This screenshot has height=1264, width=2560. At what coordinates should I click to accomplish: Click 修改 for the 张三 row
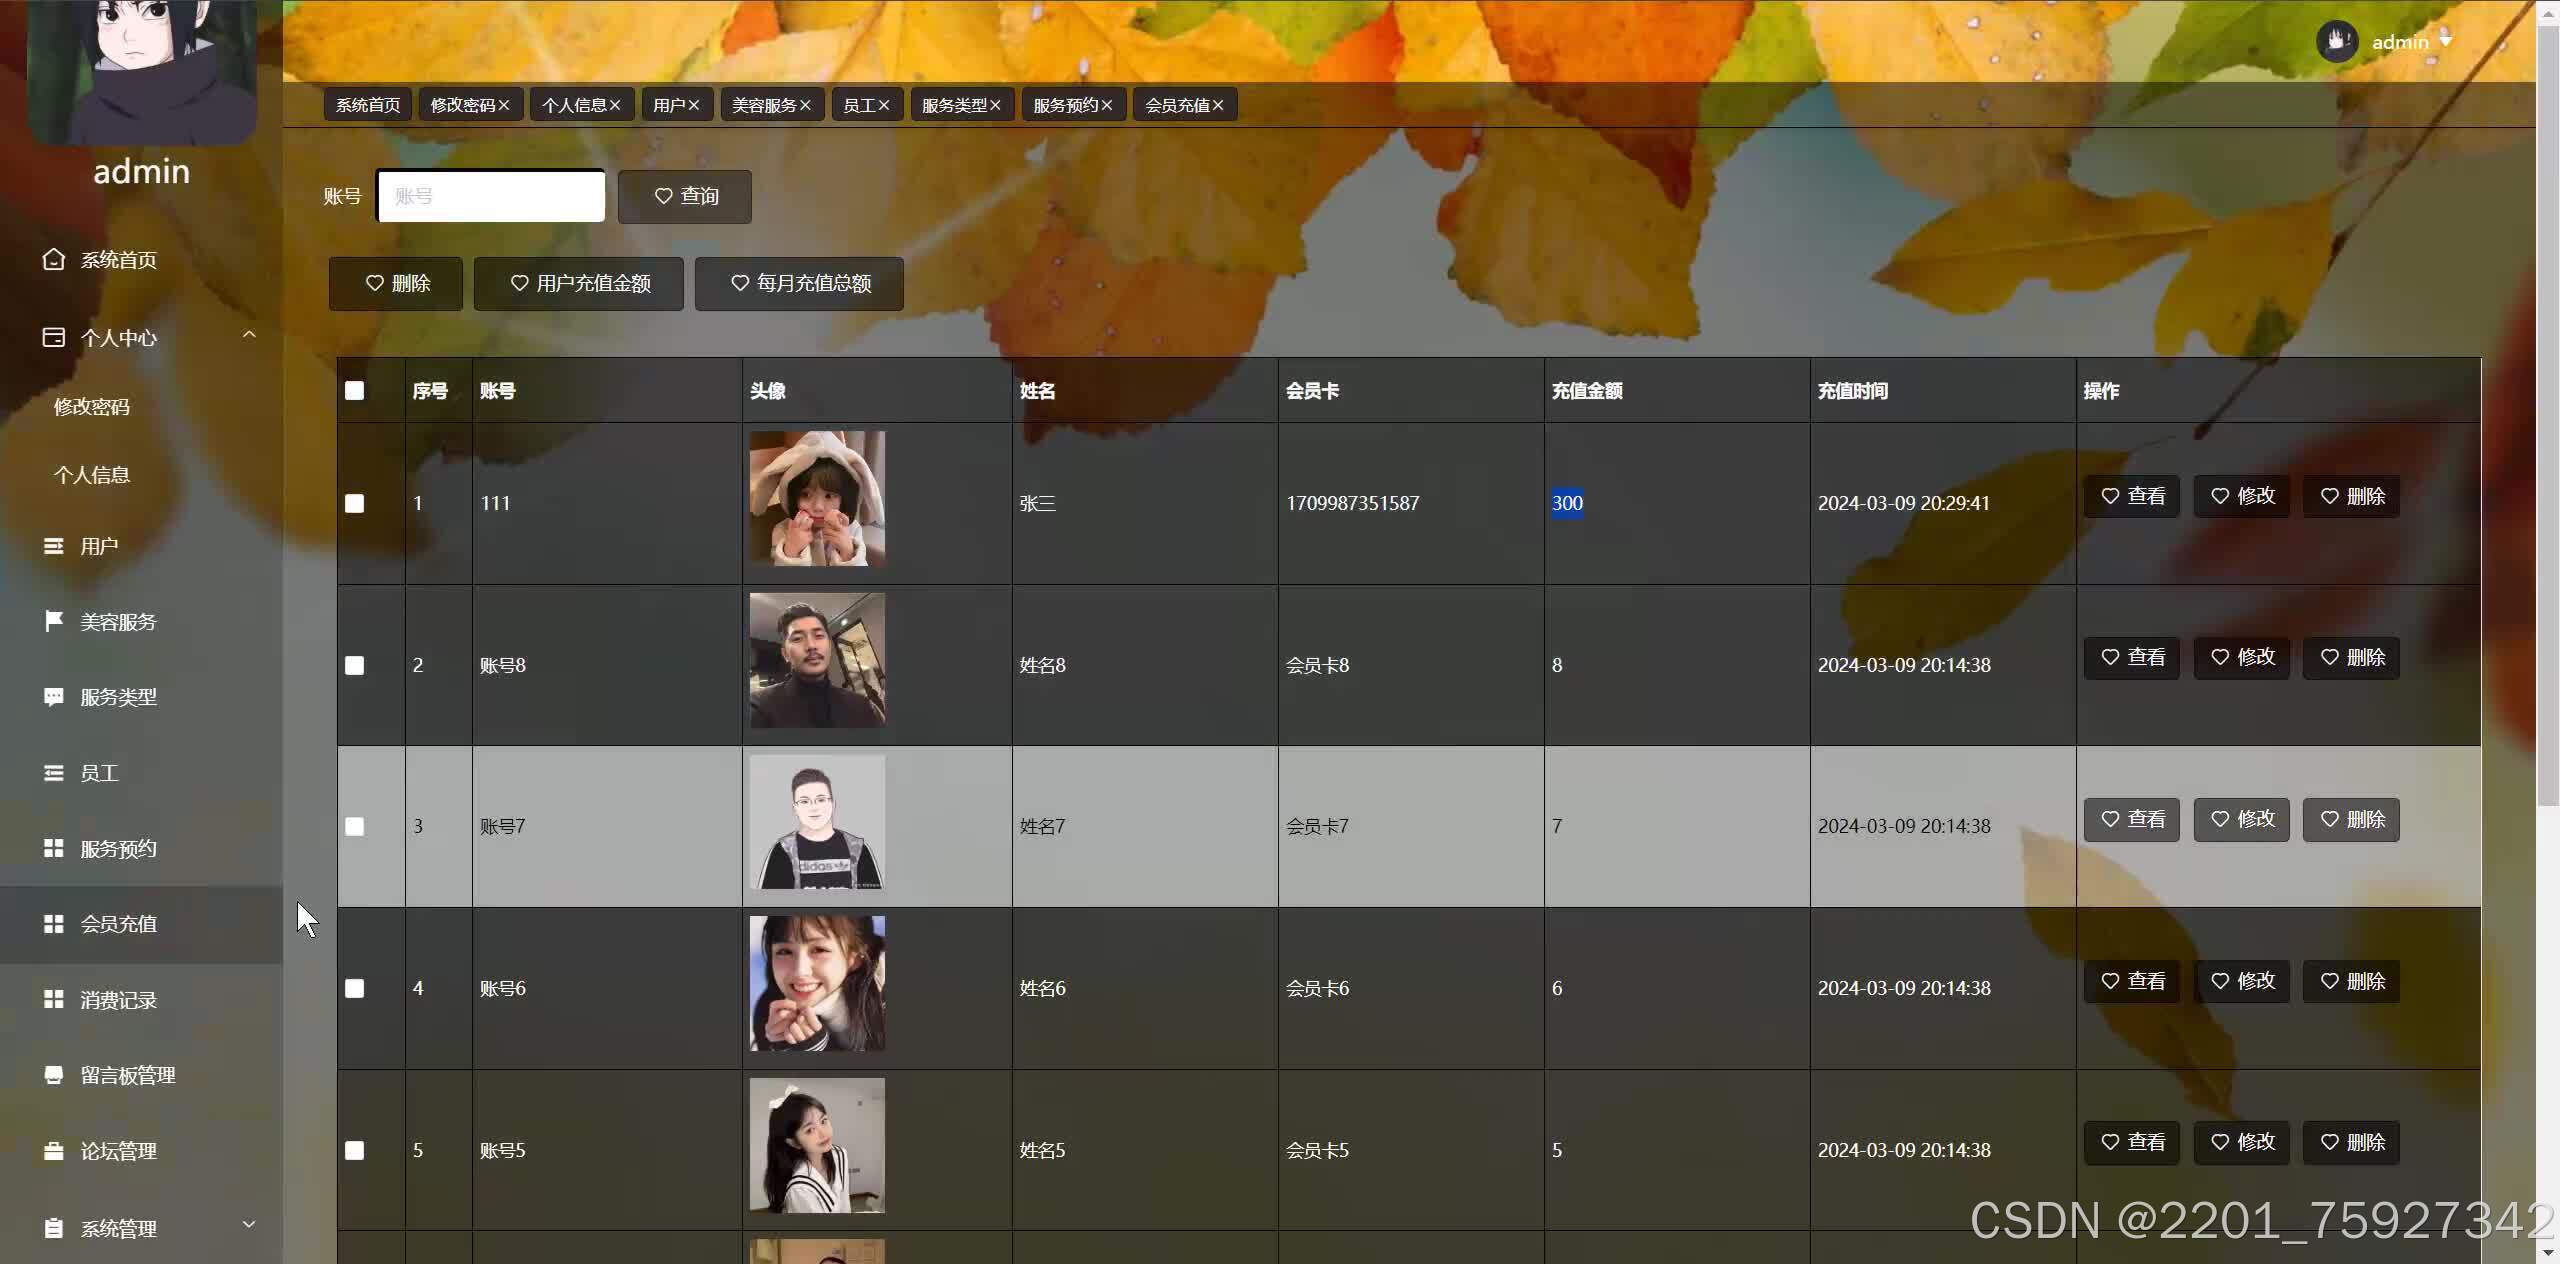(x=2241, y=496)
